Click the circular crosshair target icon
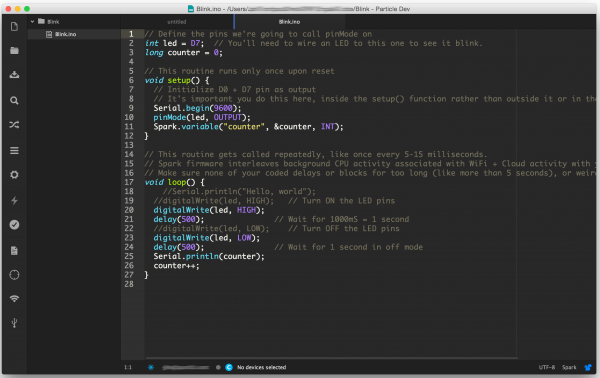The height and width of the screenshot is (378, 600). coord(14,275)
